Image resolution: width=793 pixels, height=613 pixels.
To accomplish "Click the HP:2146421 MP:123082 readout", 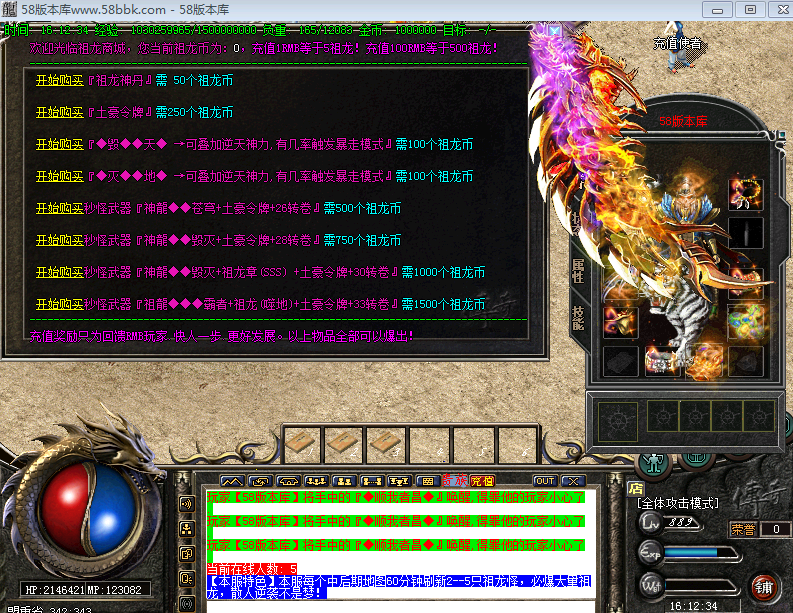I will pyautogui.click(x=84, y=590).
